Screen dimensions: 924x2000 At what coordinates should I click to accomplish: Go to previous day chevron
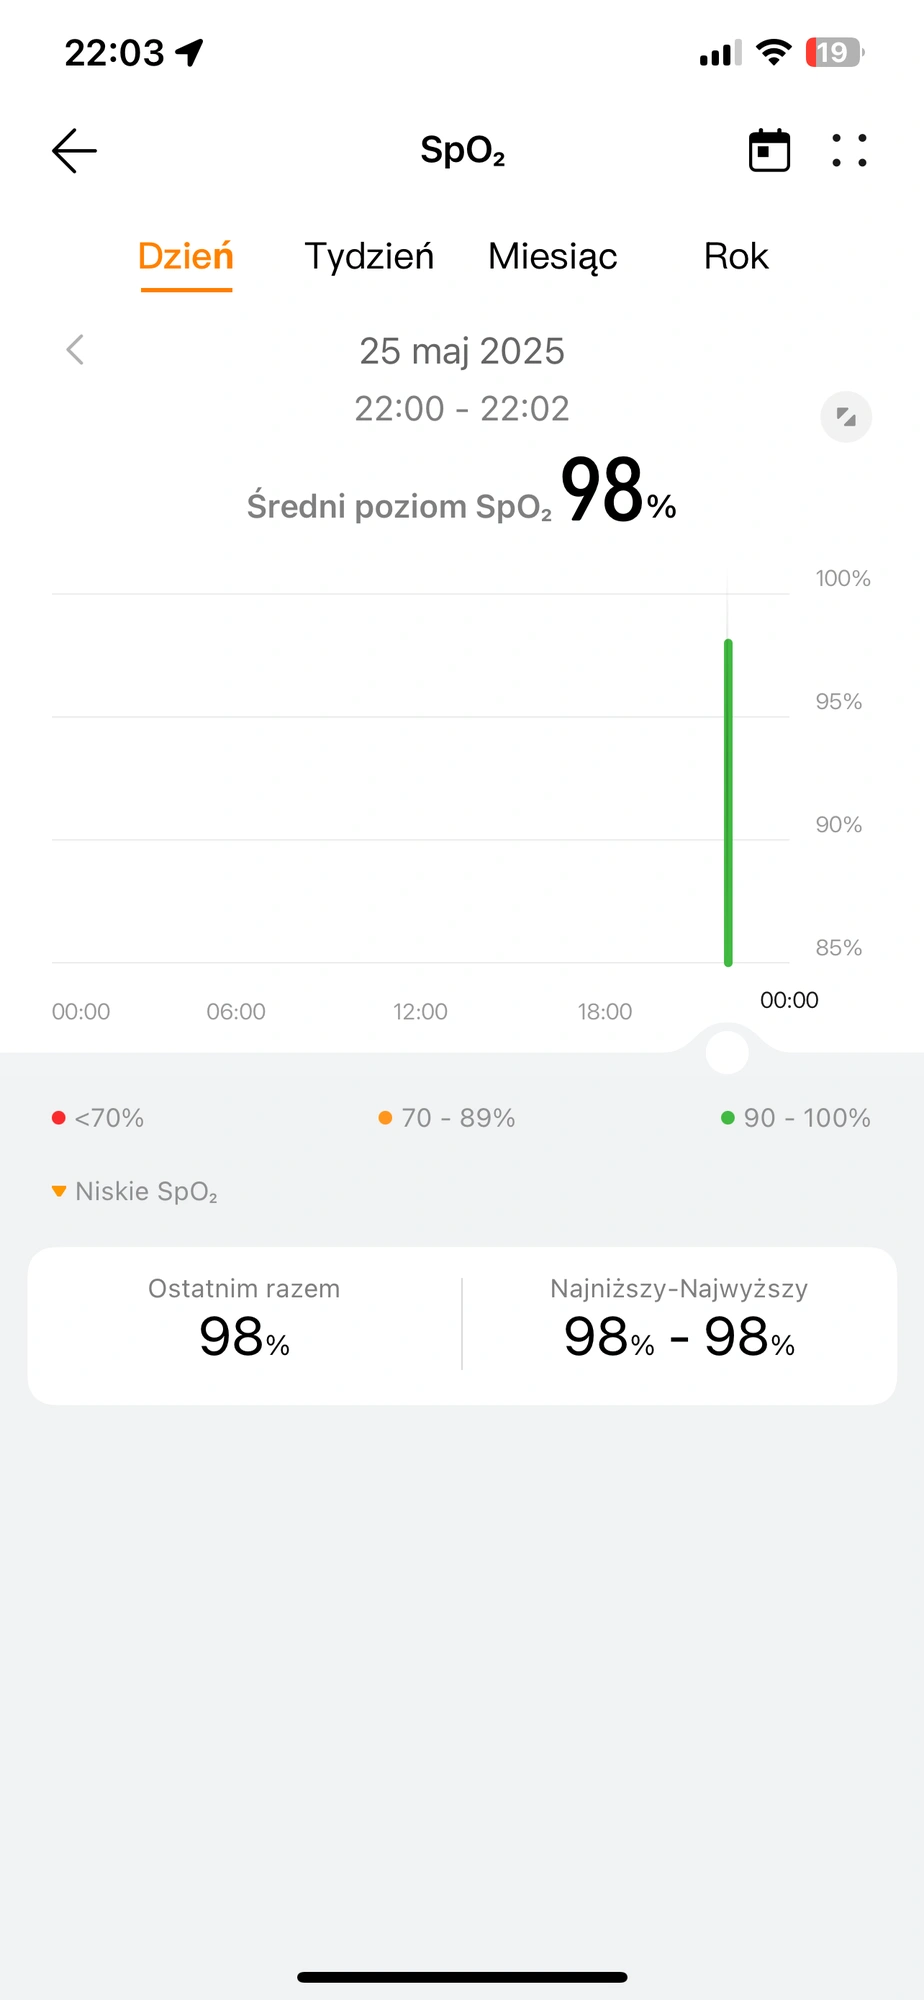(x=75, y=350)
